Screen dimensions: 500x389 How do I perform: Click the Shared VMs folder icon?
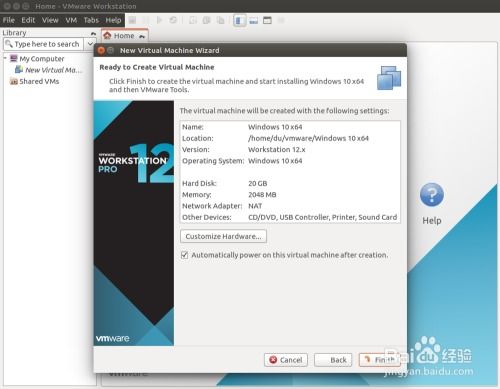point(14,81)
